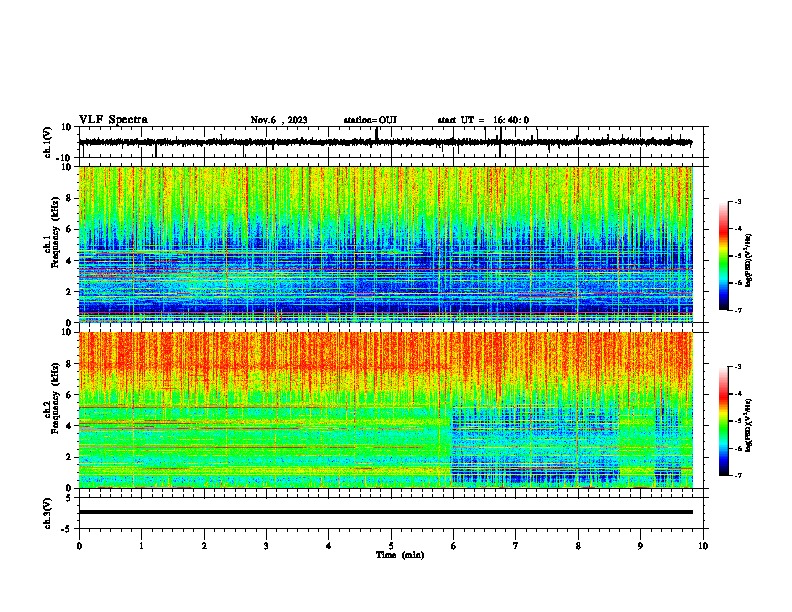Click inside the ch.2 frequency spectrogram
This screenshot has width=792, height=612.
coord(385,410)
